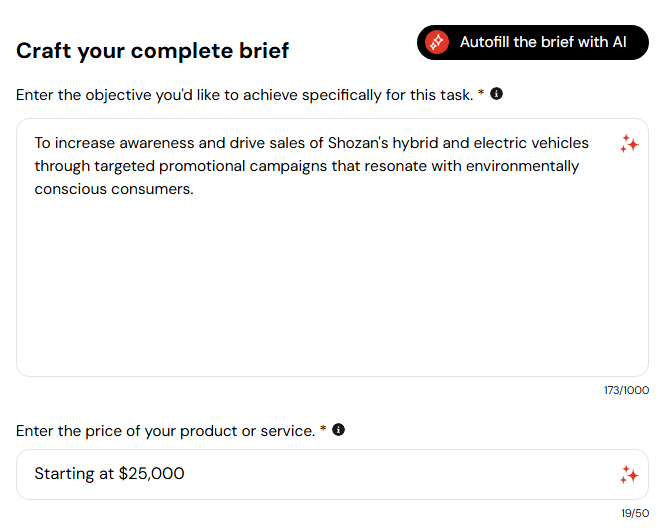Click Autofill the brief with AI button
662x528 pixels.
point(532,42)
